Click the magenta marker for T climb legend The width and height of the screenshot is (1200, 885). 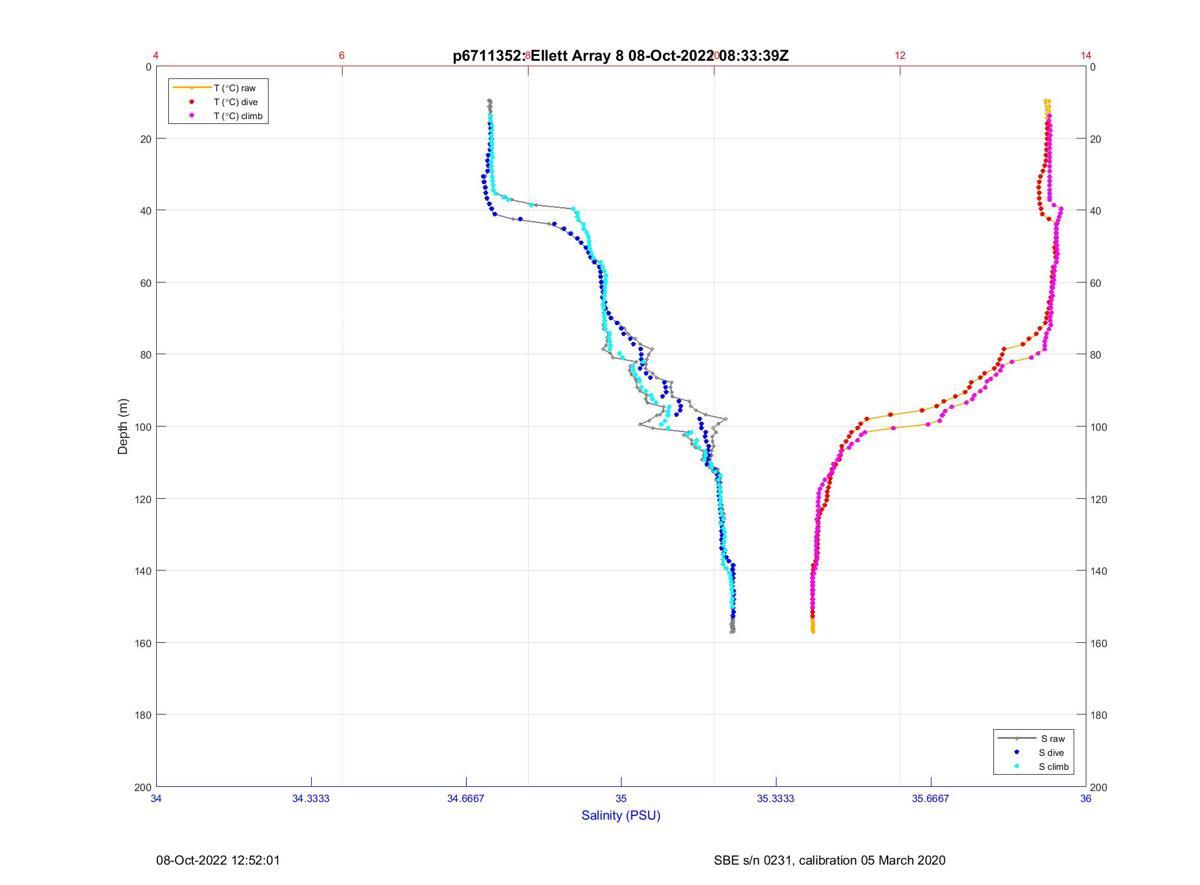(192, 116)
